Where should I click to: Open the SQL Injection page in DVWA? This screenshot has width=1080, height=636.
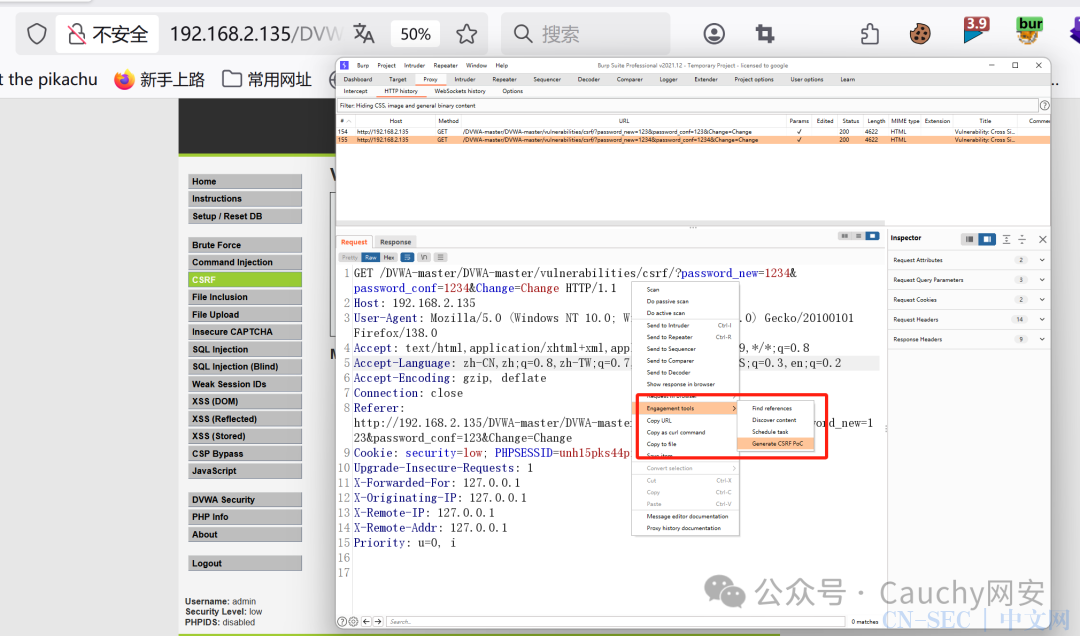click(x=245, y=349)
